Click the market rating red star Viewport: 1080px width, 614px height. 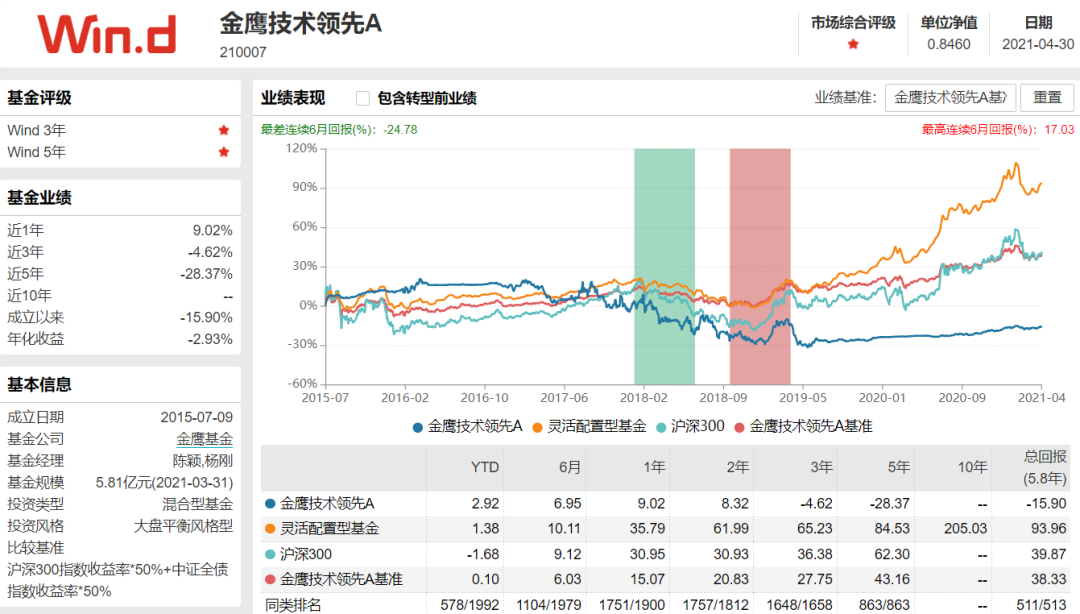coord(853,44)
